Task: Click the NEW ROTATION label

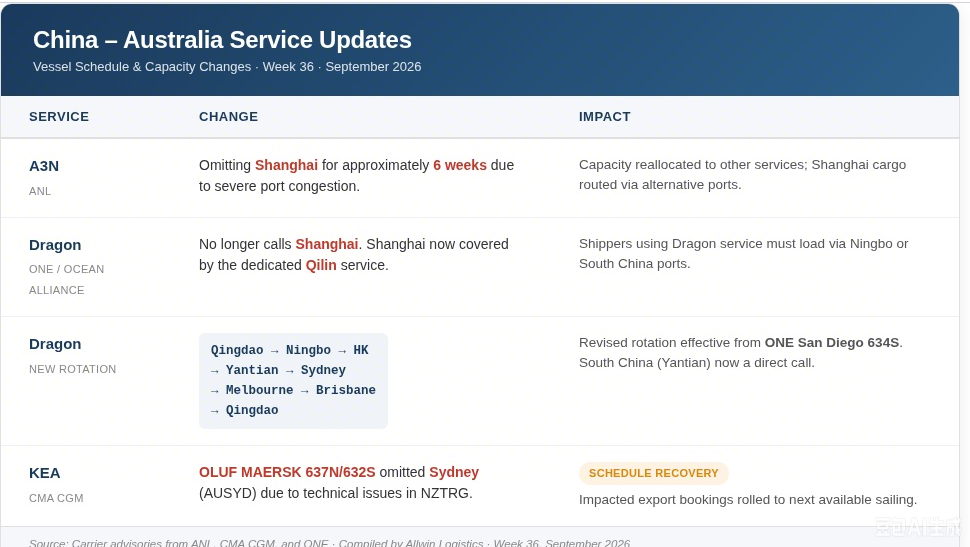Action: [72, 369]
